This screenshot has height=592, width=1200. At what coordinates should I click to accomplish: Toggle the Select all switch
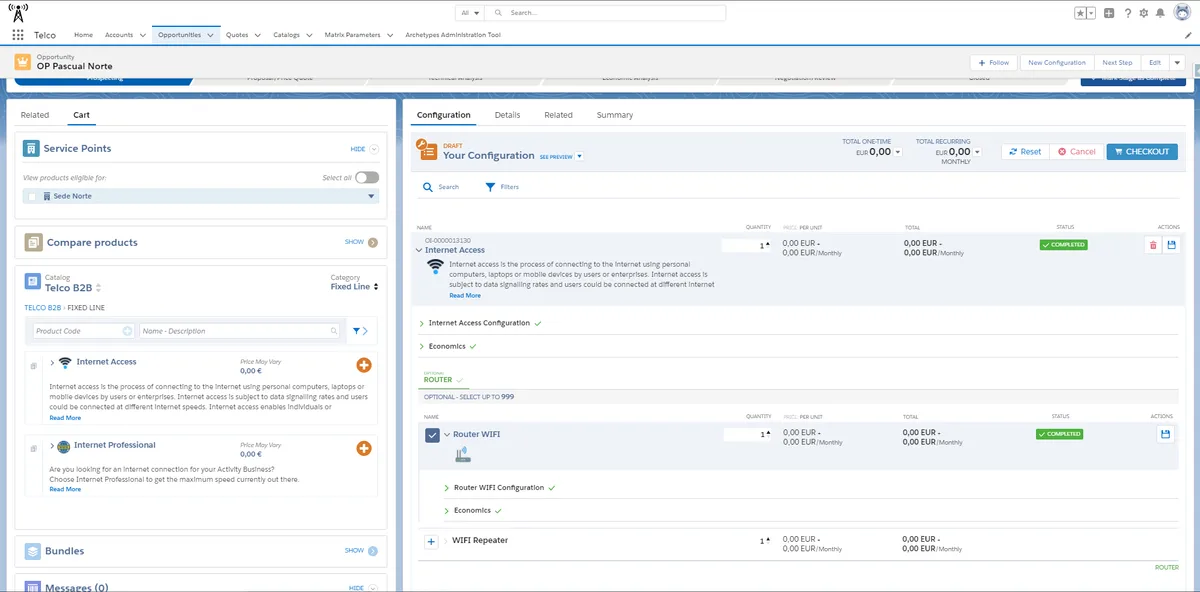pyautogui.click(x=367, y=177)
